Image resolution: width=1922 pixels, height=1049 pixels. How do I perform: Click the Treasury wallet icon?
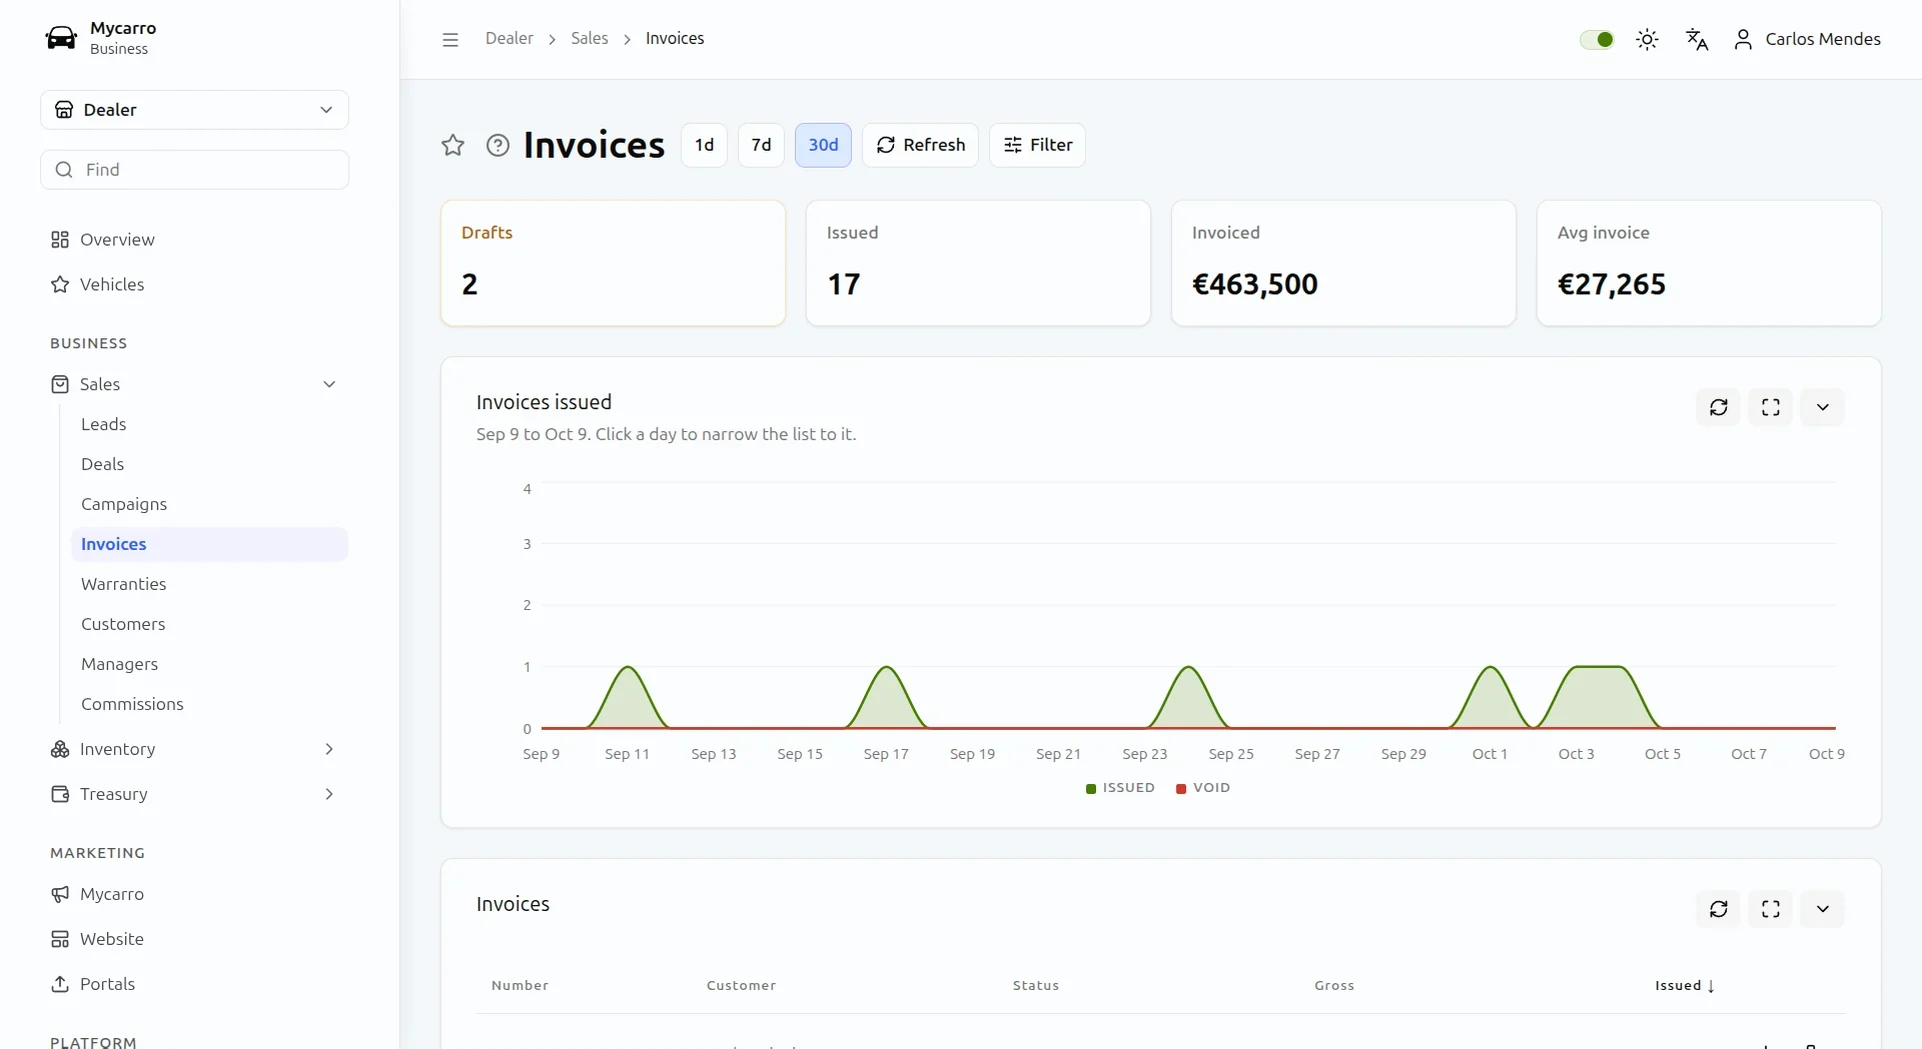(60, 794)
